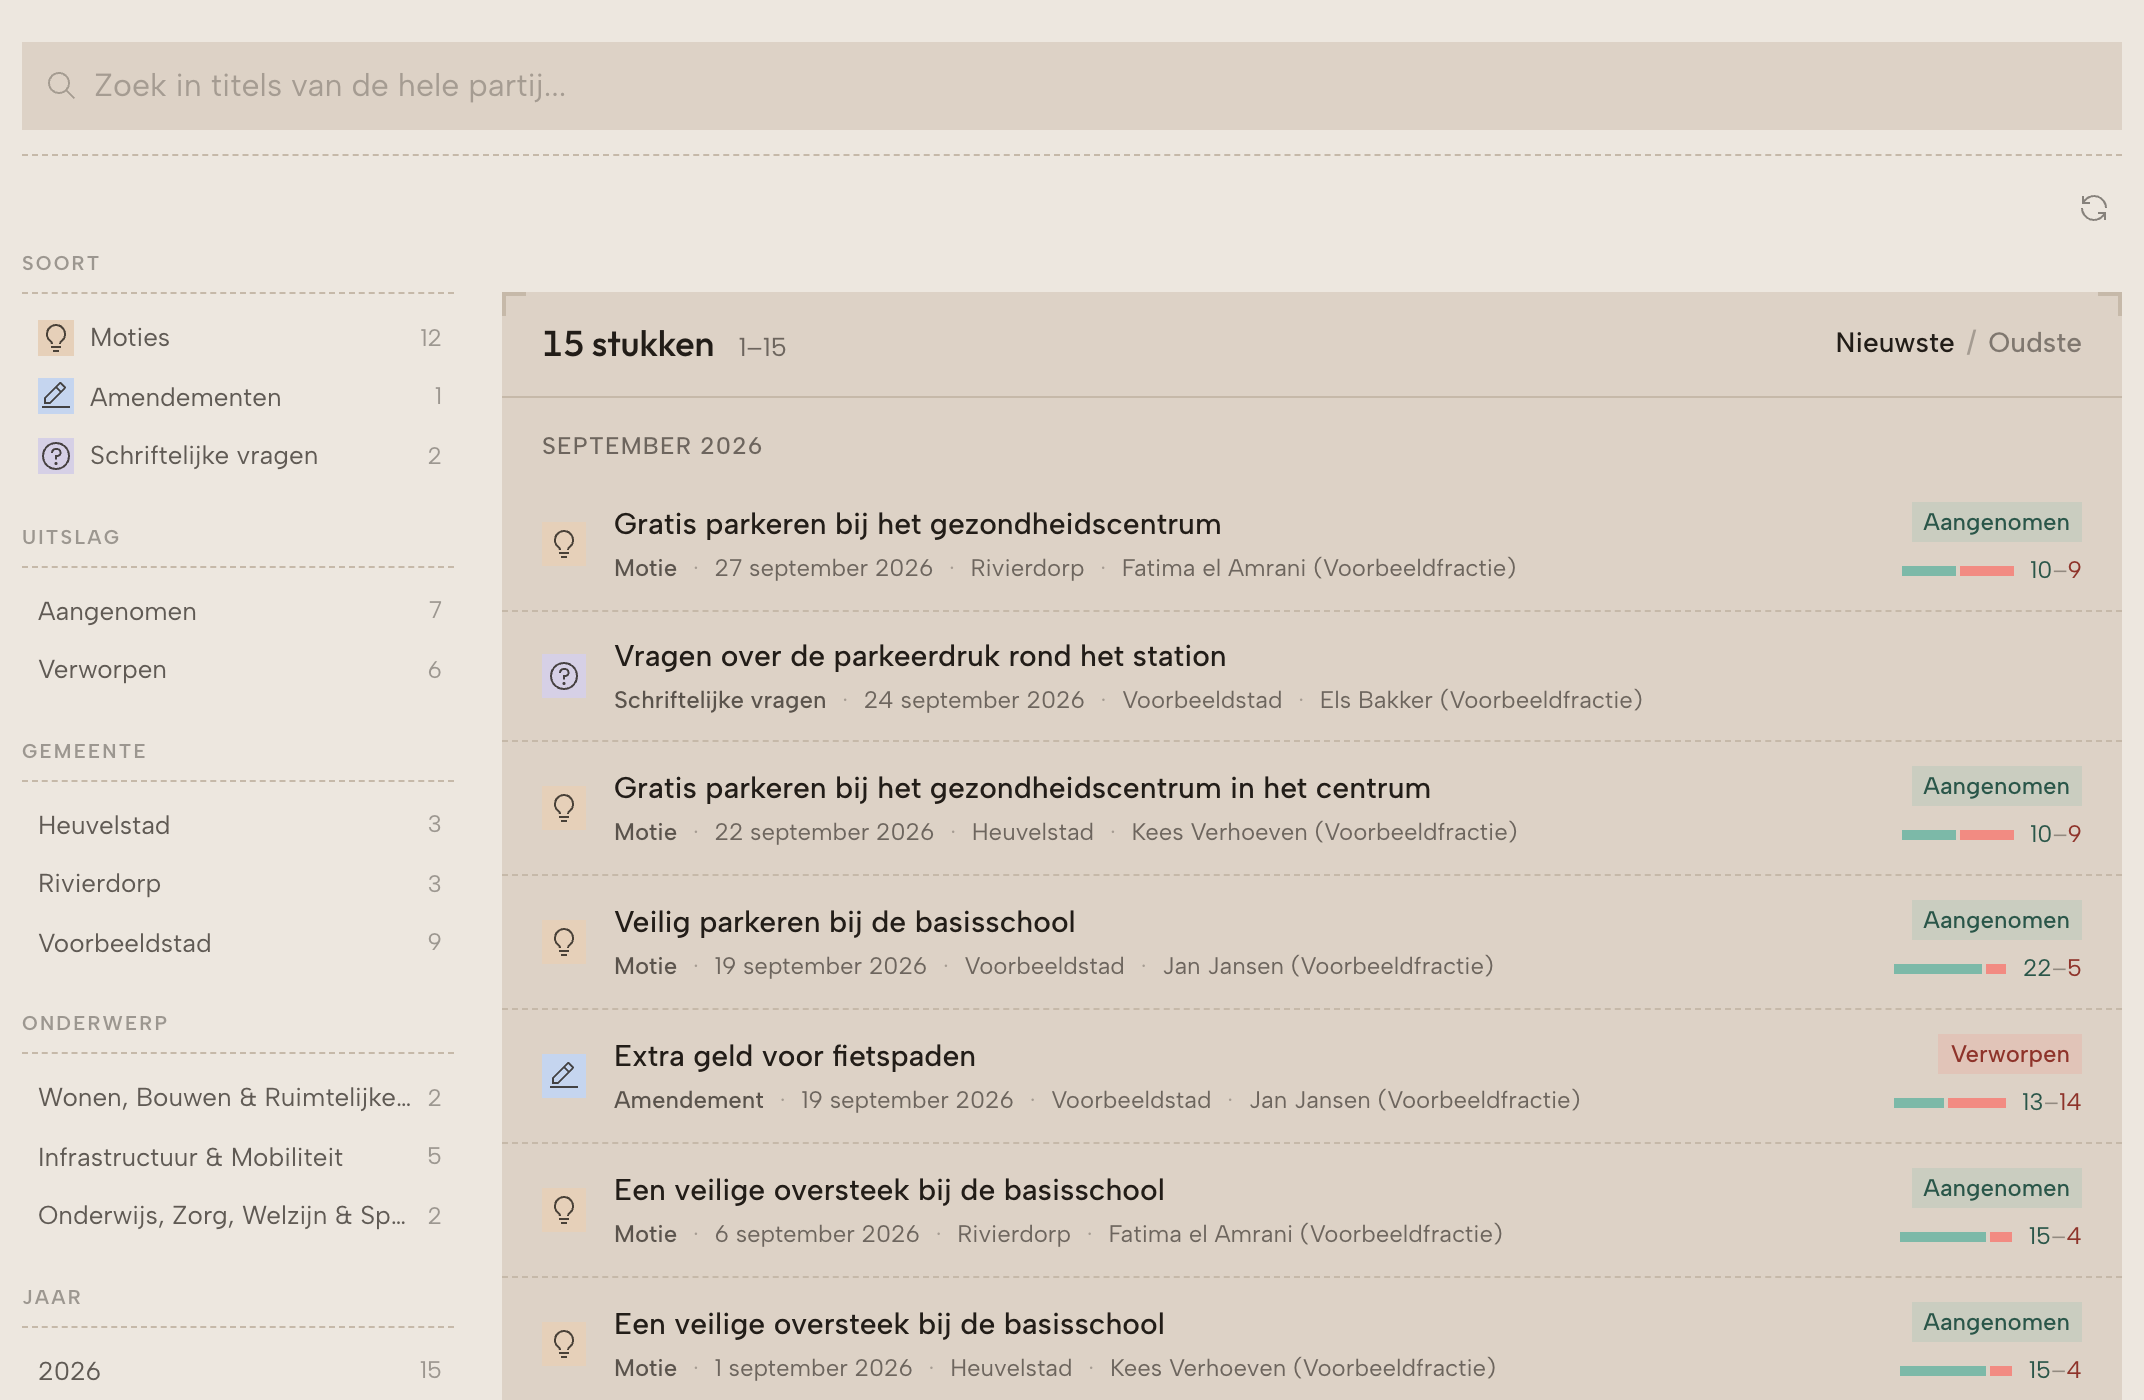
Task: Click the Verworpen badge on fietspaden amendement
Action: [x=2009, y=1054]
